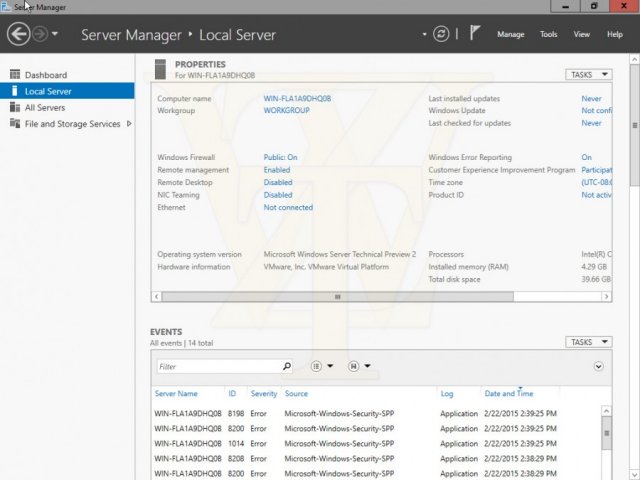The height and width of the screenshot is (480, 640).
Task: Open the notifications flag
Action: [x=474, y=33]
